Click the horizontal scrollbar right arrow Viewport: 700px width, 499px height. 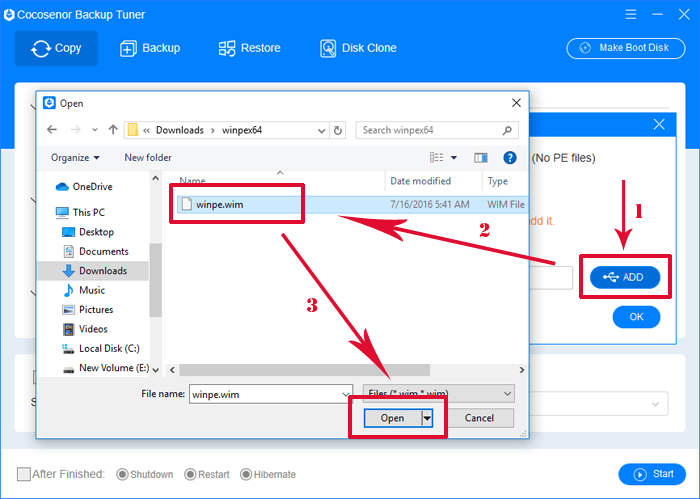[521, 370]
